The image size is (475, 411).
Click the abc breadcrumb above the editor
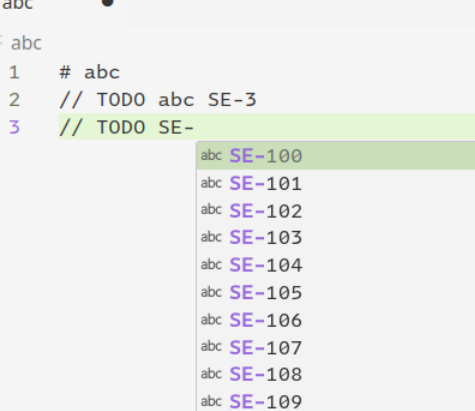coord(26,43)
